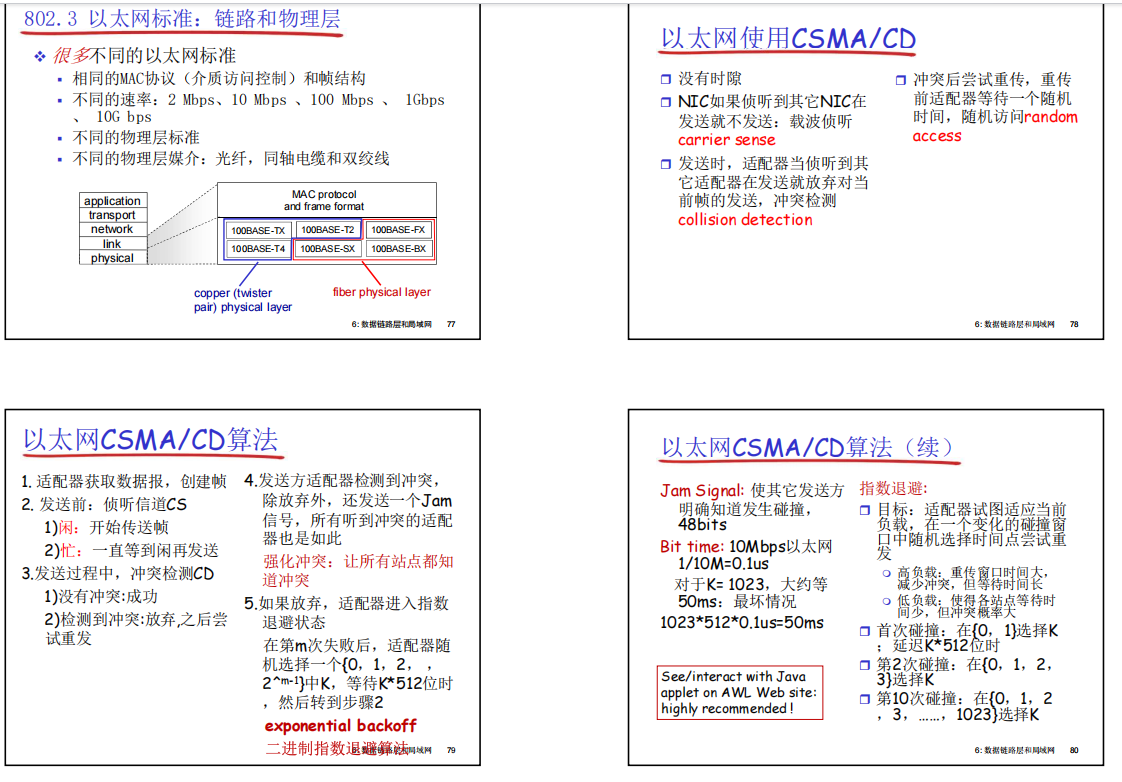Click the 'physical' layer box
The image size is (1122, 782).
[112, 258]
